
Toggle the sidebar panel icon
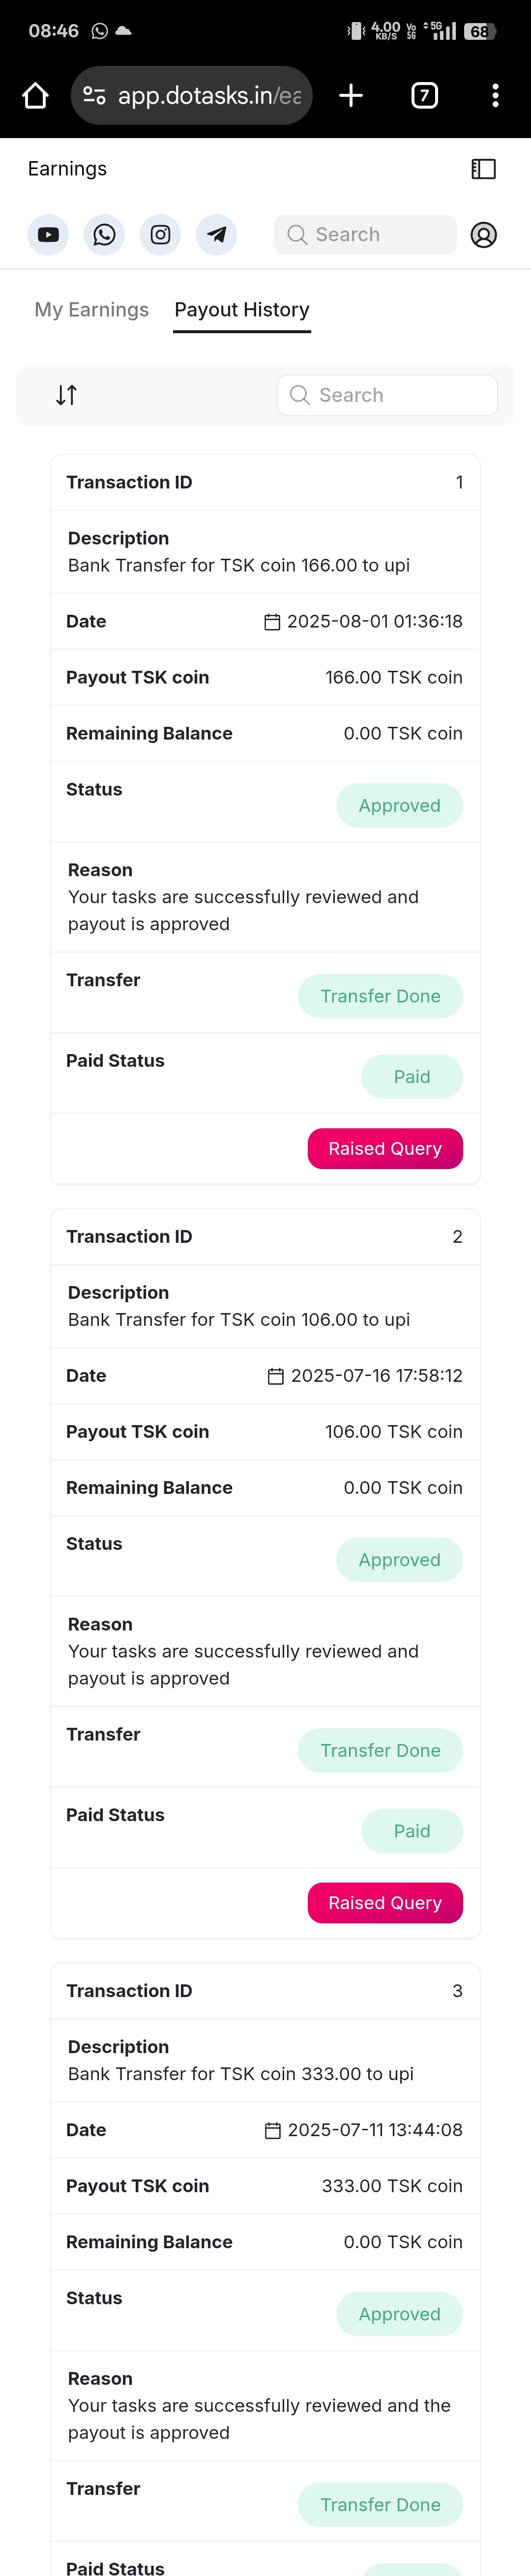point(483,169)
